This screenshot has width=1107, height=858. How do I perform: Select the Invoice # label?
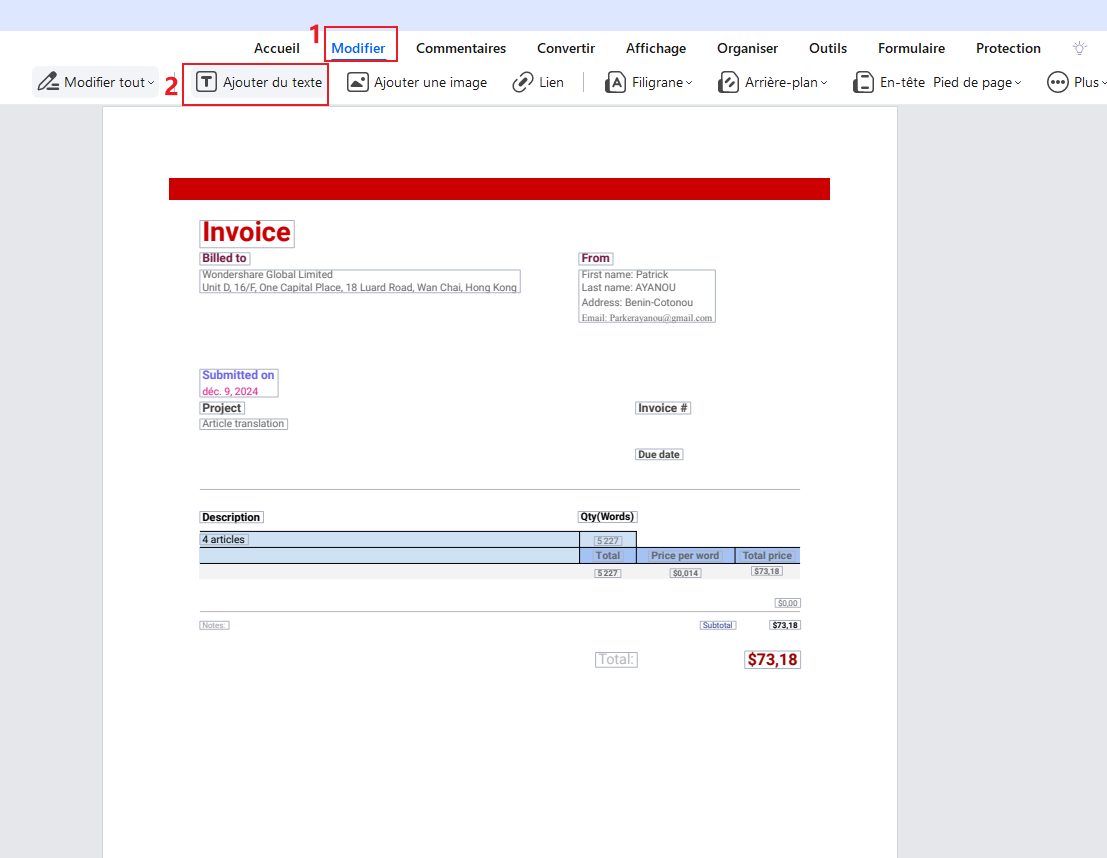click(x=662, y=408)
